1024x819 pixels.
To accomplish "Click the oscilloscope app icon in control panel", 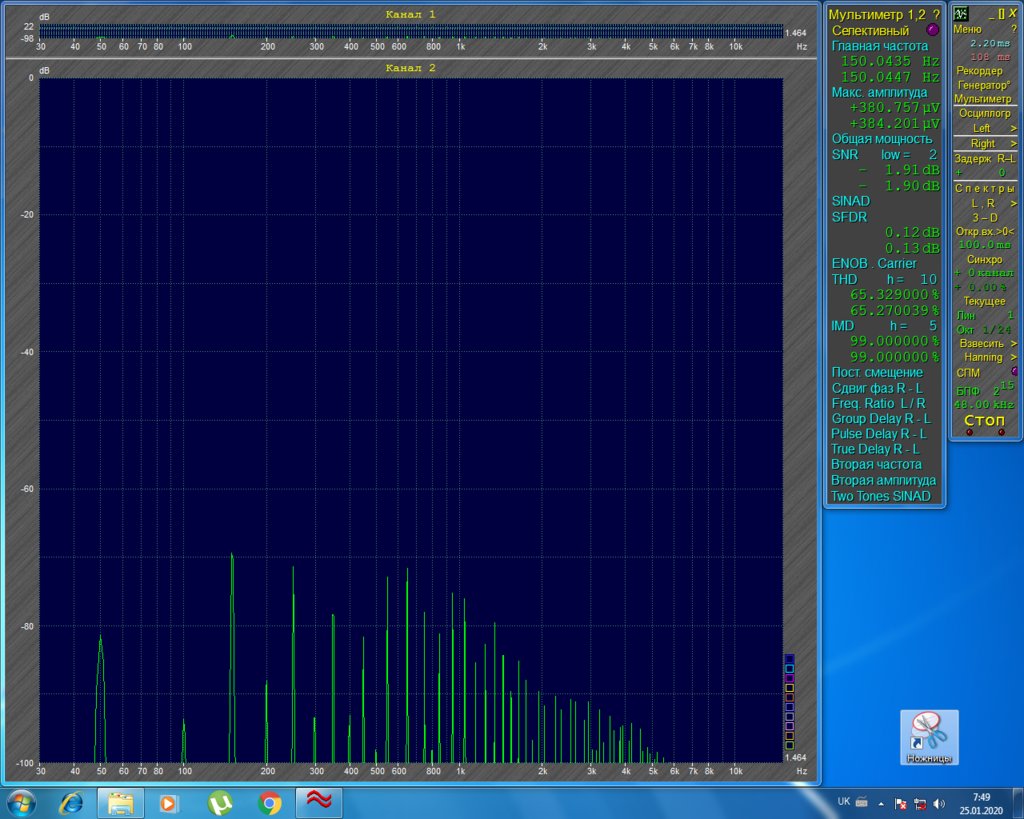I will (x=961, y=13).
